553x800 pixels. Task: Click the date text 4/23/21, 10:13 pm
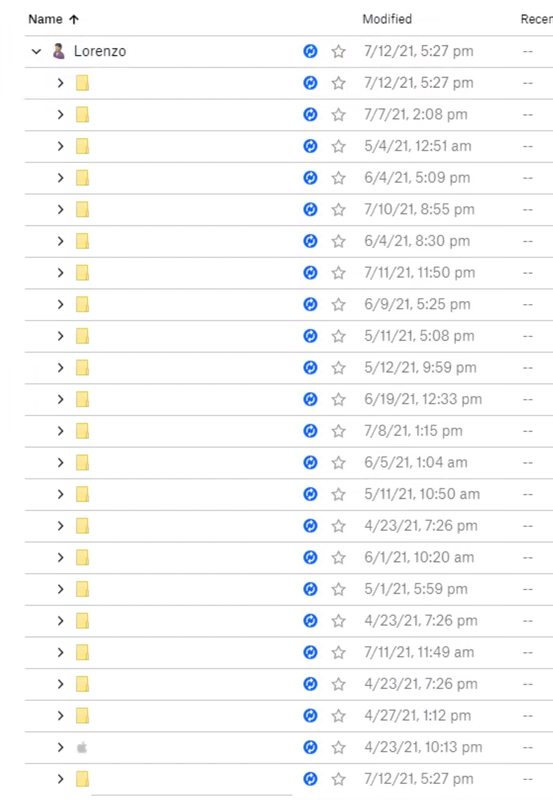[x=423, y=747]
